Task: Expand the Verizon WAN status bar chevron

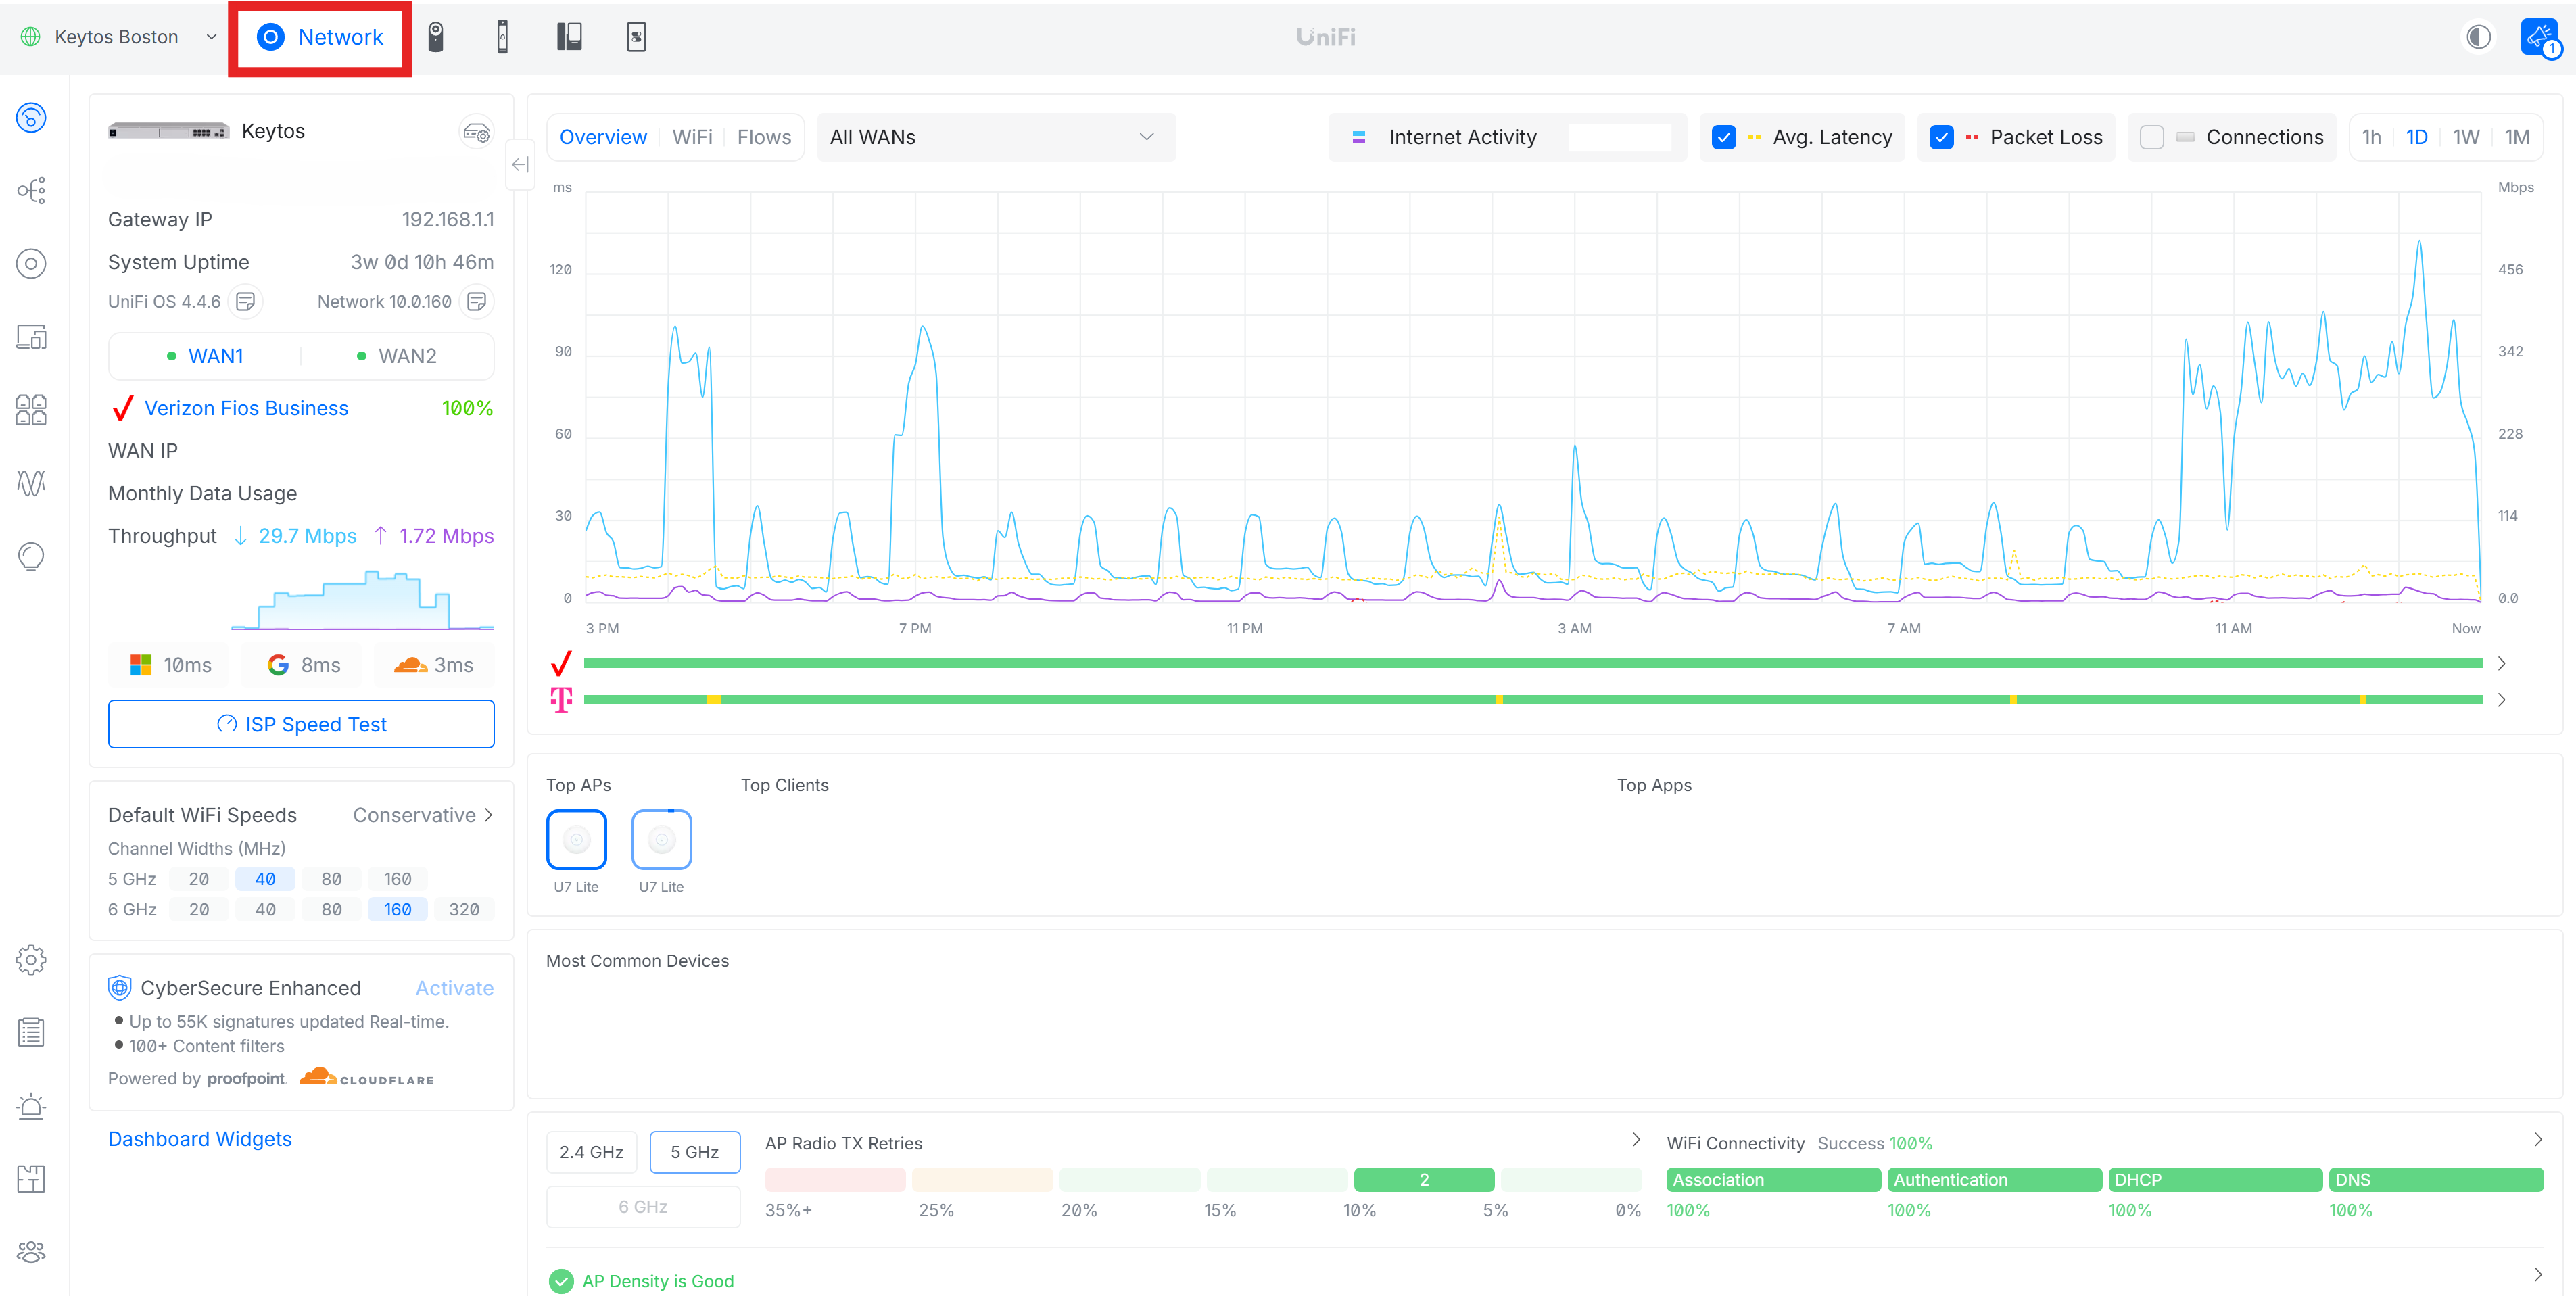Action: pos(2501,663)
